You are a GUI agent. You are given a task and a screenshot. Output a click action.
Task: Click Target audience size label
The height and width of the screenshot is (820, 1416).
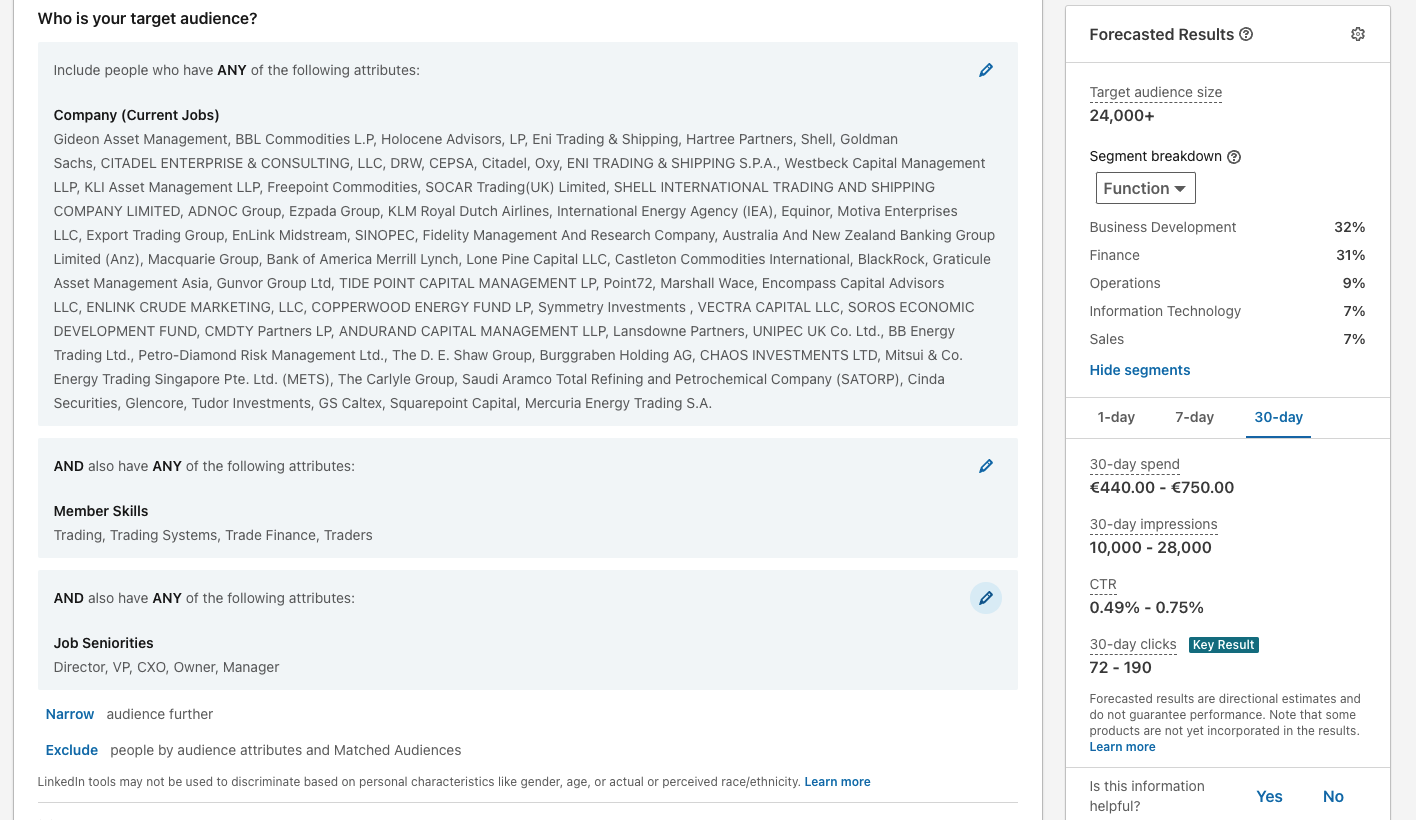[1156, 92]
